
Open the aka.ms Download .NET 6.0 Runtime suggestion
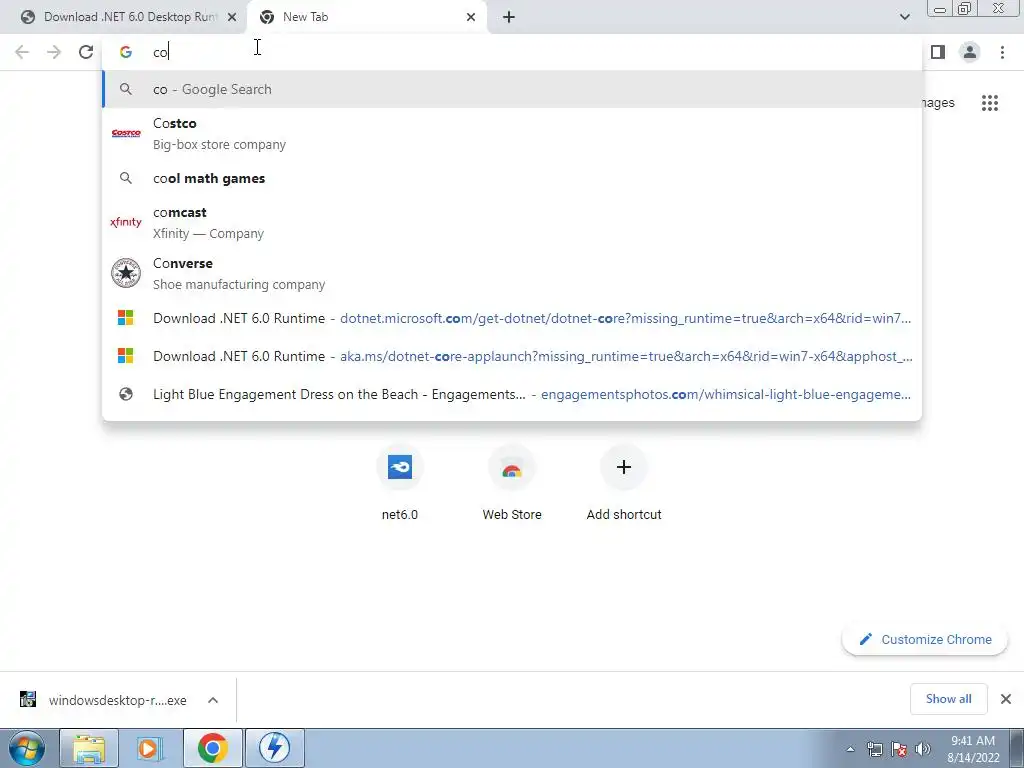(x=512, y=356)
